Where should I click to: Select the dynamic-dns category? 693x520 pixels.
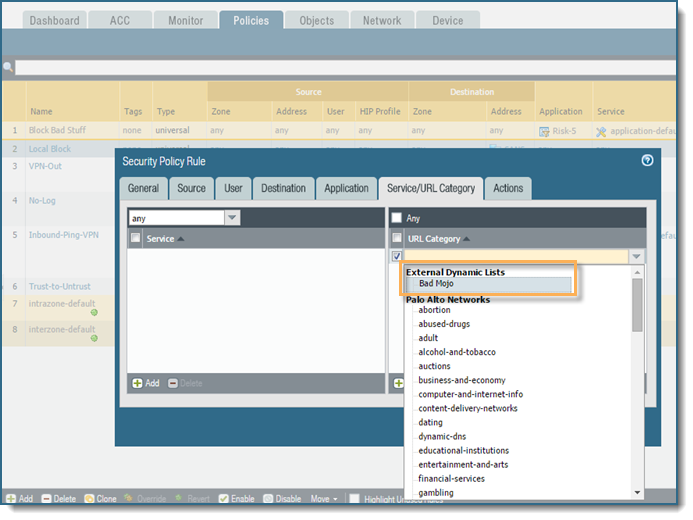tap(442, 436)
